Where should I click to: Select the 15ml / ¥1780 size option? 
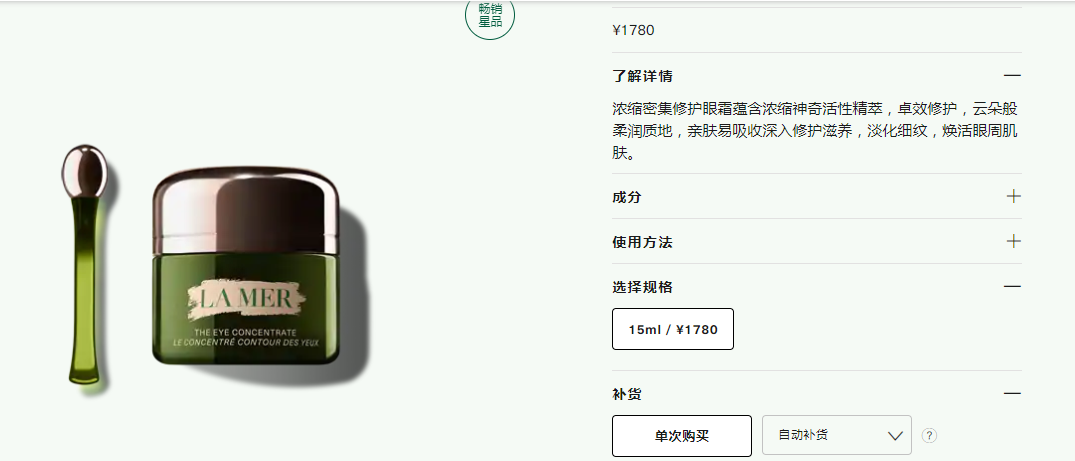click(673, 329)
